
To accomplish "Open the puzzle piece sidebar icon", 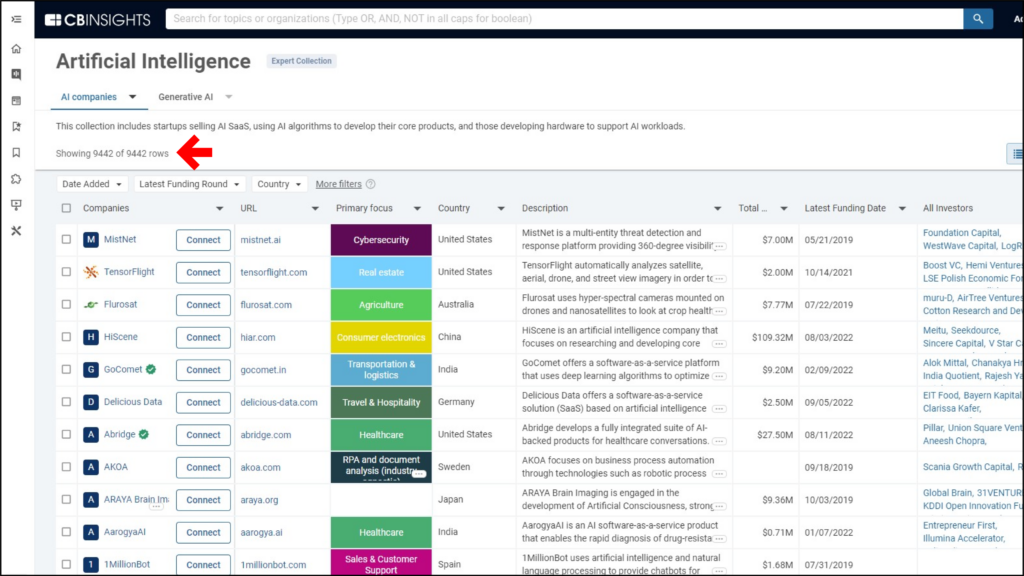I will click(x=16, y=179).
